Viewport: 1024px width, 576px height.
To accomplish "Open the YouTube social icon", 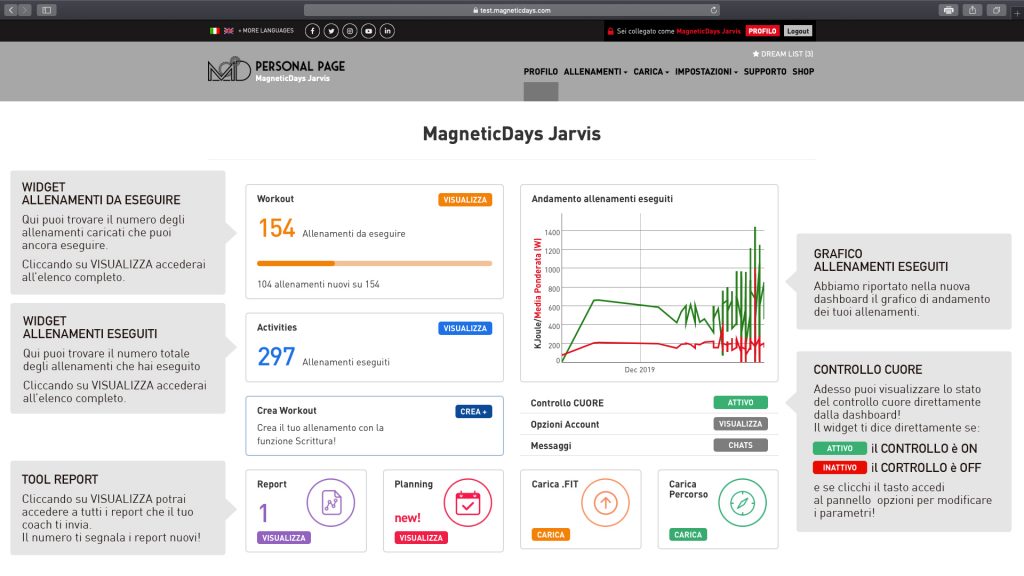I will click(x=368, y=31).
